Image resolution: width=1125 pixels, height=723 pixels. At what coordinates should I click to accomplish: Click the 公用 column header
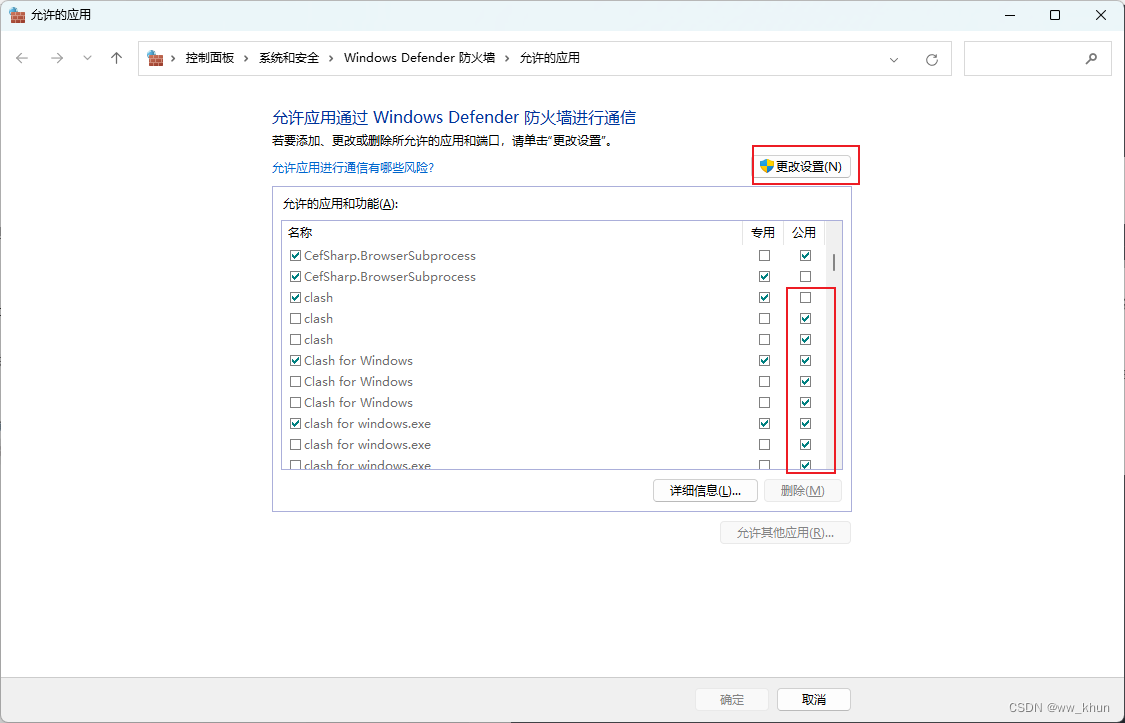[x=804, y=232]
